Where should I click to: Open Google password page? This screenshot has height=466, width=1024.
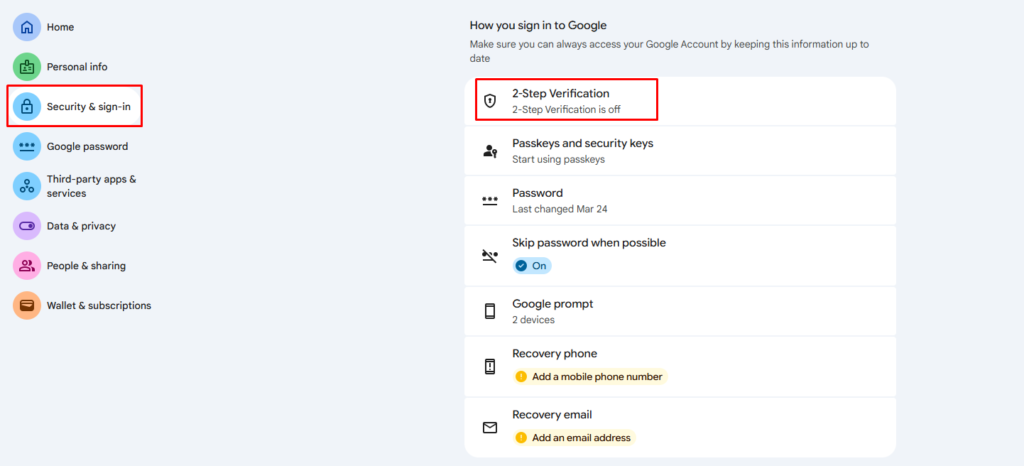tap(87, 146)
